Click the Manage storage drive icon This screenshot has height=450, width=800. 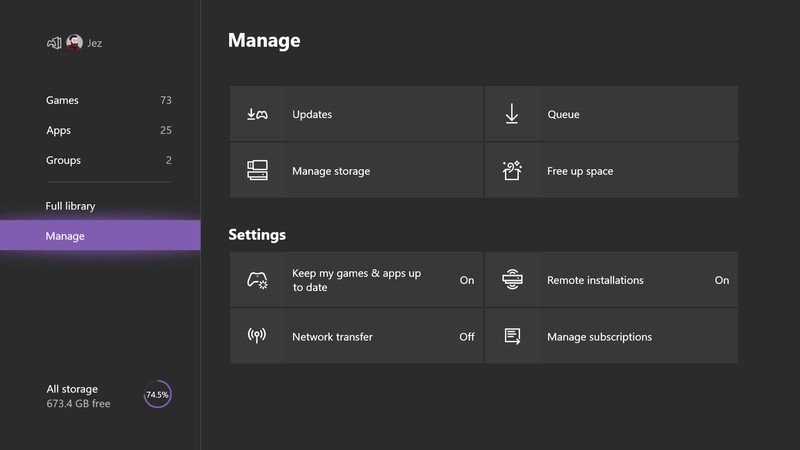(x=257, y=171)
